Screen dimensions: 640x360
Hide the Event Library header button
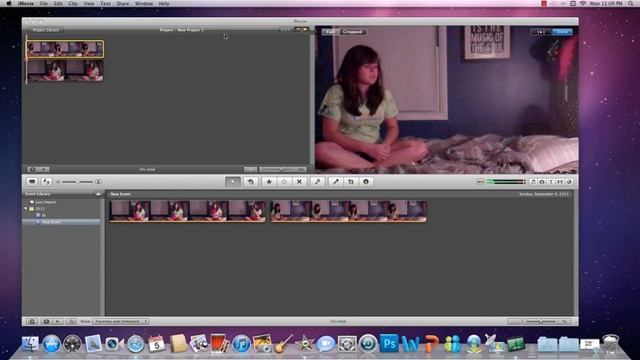point(98,194)
